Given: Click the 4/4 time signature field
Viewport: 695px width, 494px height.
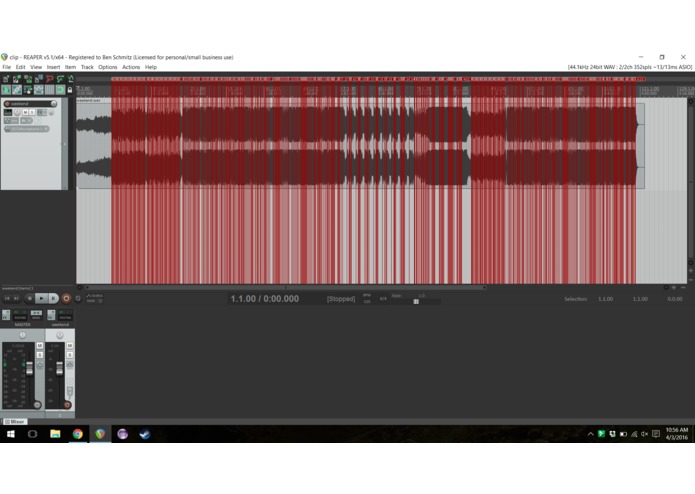Looking at the screenshot, I should (x=383, y=299).
